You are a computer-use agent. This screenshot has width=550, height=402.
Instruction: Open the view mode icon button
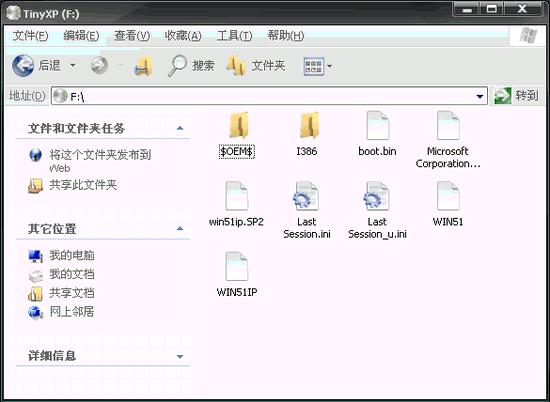click(x=314, y=66)
